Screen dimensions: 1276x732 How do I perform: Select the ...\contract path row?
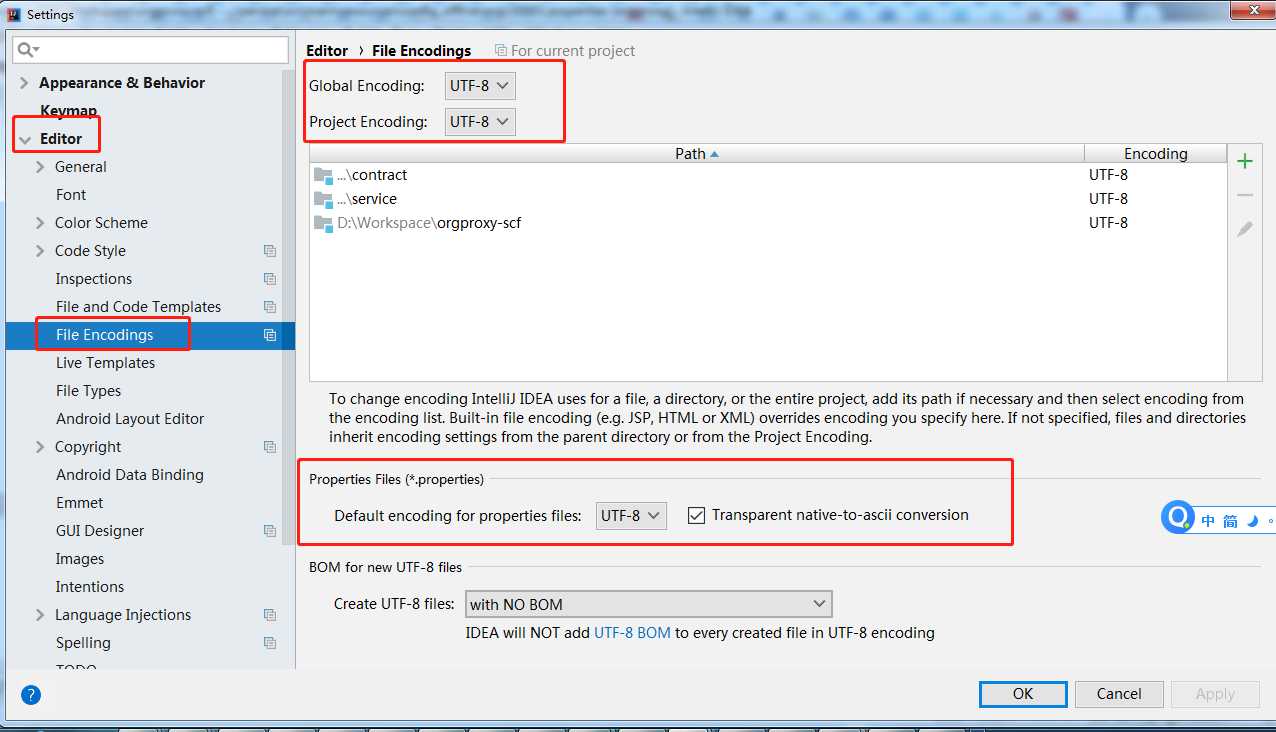pos(768,175)
